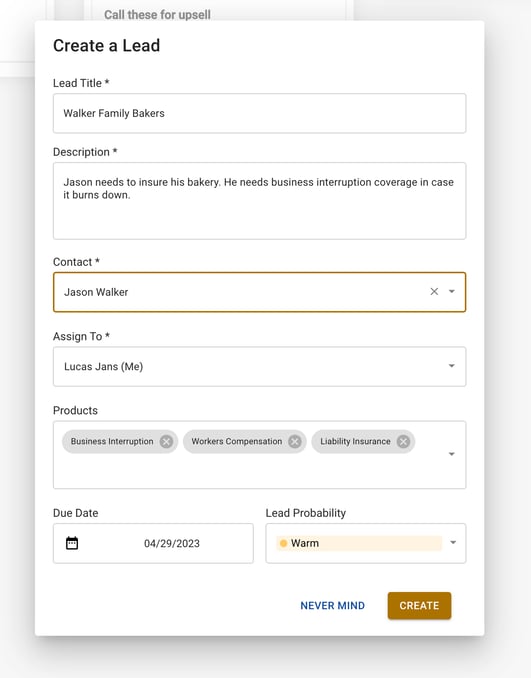Open the Products dropdown arrow
Image resolution: width=531 pixels, height=678 pixels.
(x=452, y=454)
